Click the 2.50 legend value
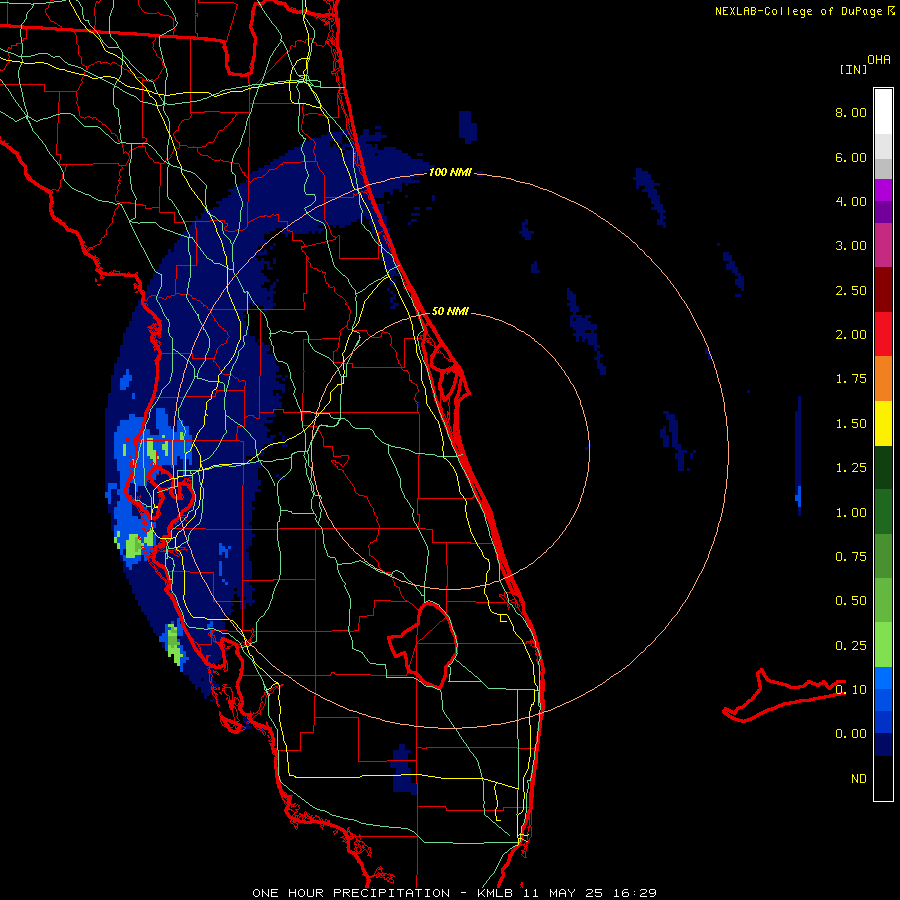 point(851,290)
